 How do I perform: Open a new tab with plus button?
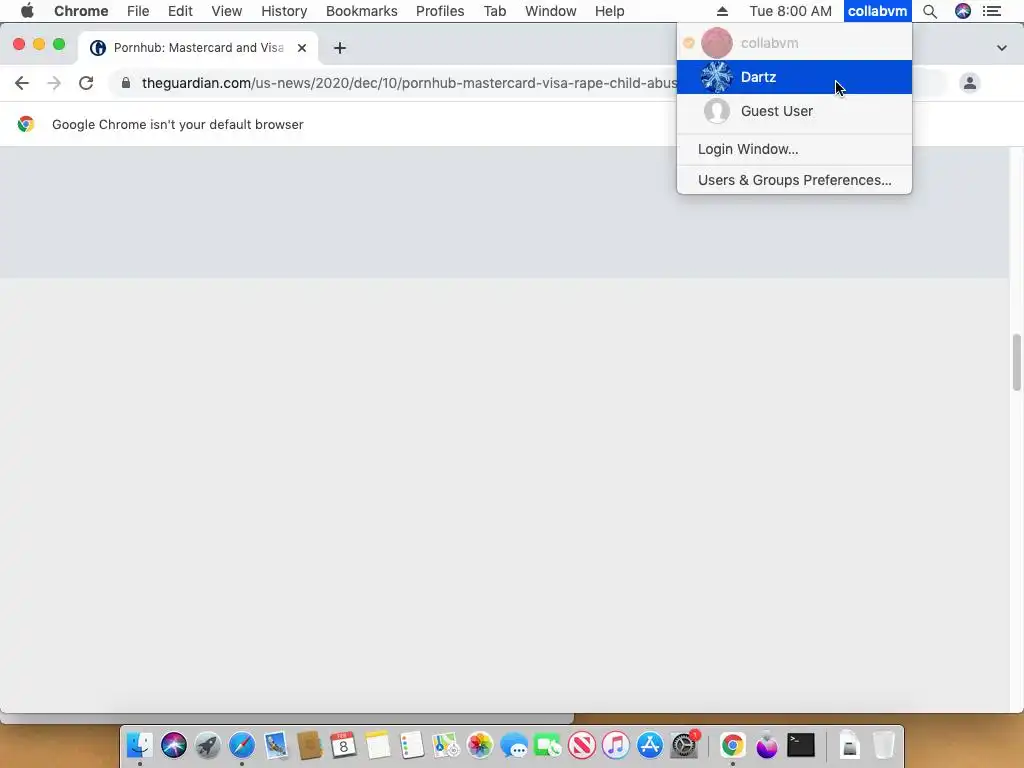tap(340, 48)
